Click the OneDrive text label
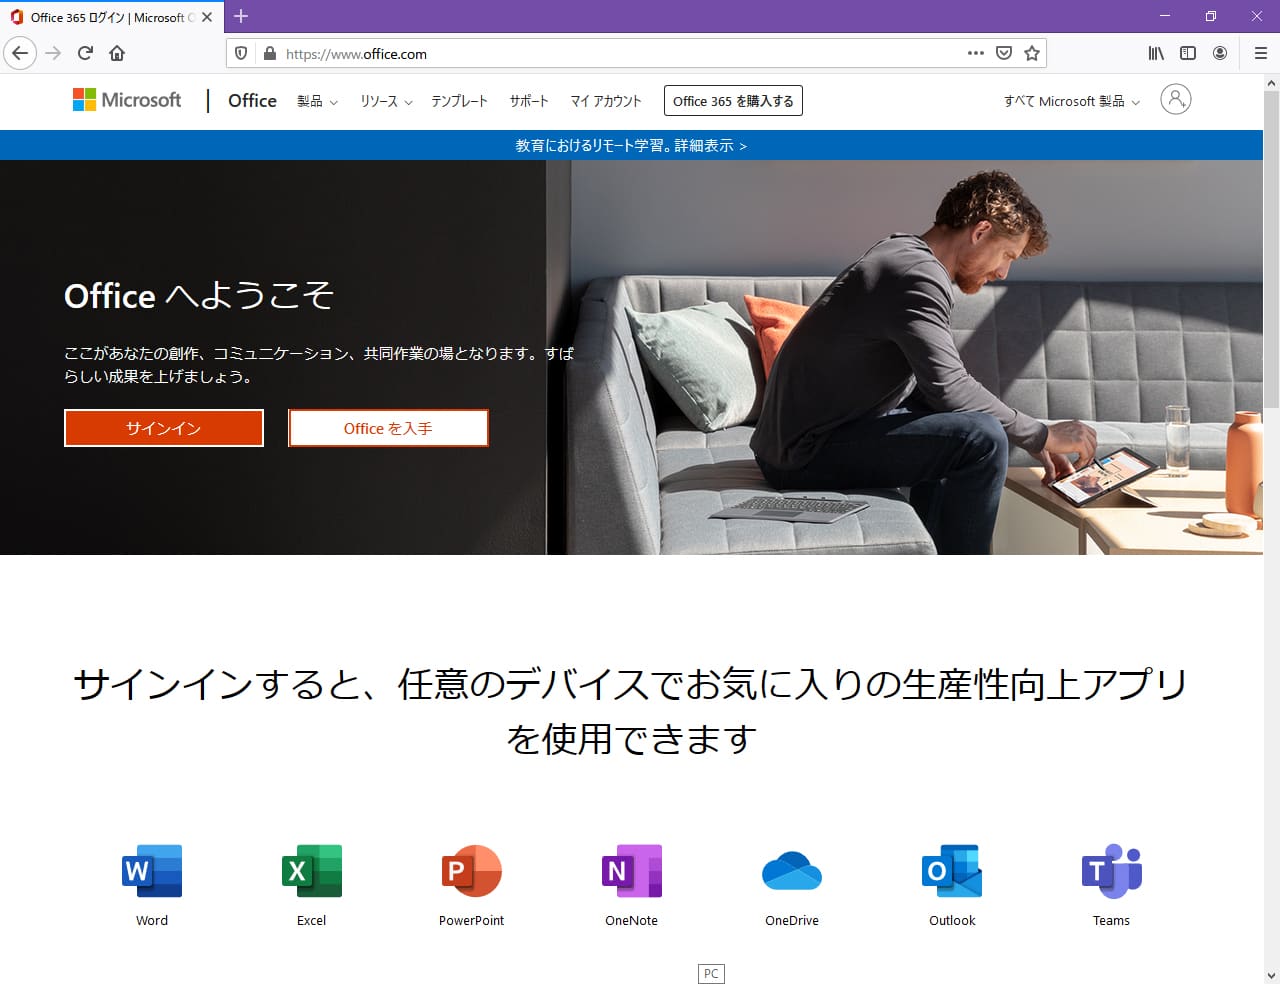 (x=792, y=920)
